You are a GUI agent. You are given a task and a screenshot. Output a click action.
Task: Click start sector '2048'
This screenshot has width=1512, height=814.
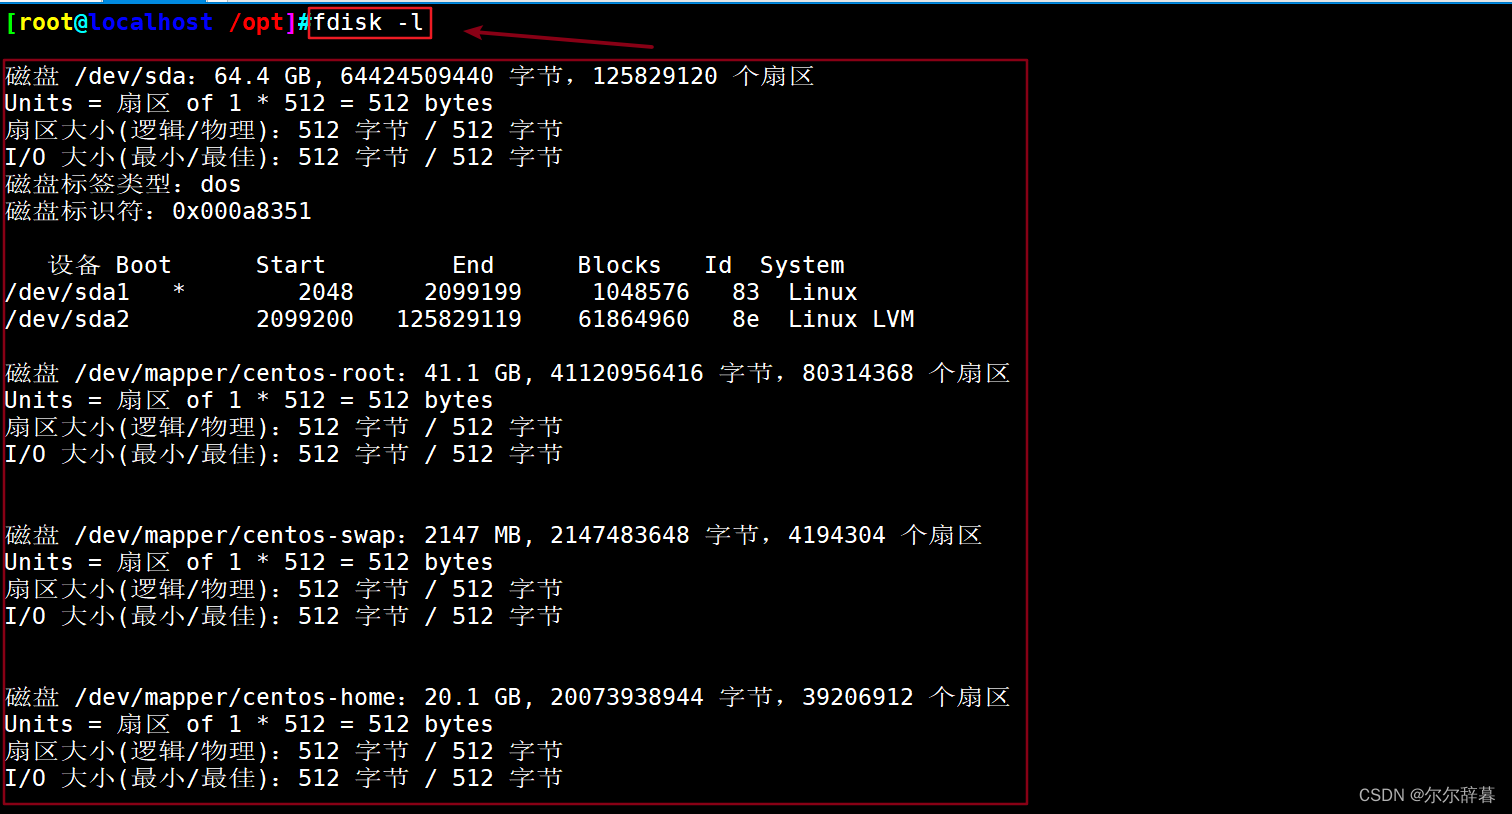326,292
